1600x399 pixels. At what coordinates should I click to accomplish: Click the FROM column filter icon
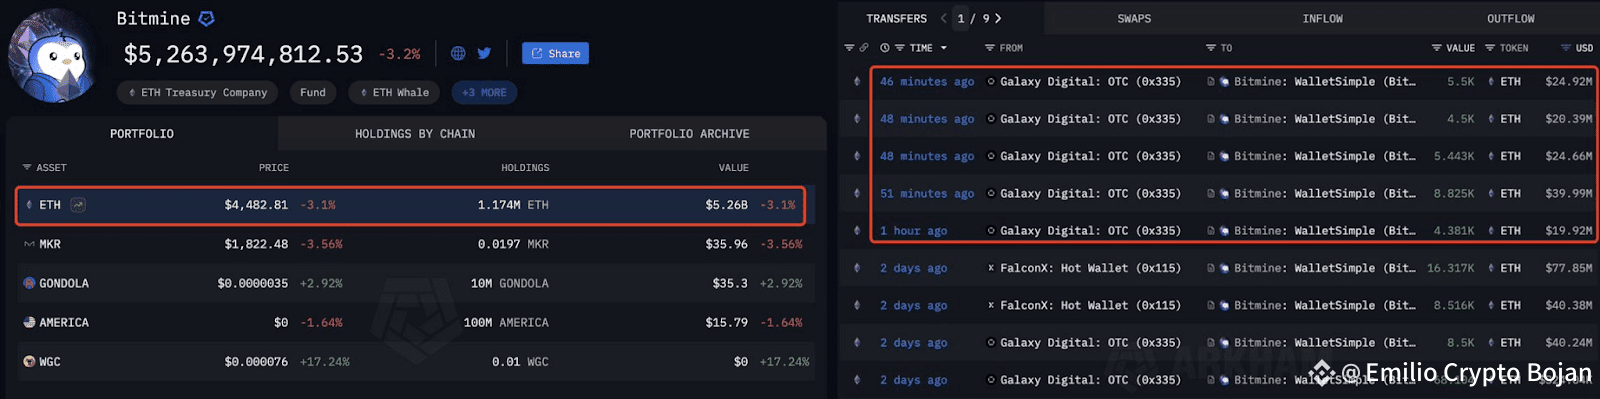tap(989, 48)
